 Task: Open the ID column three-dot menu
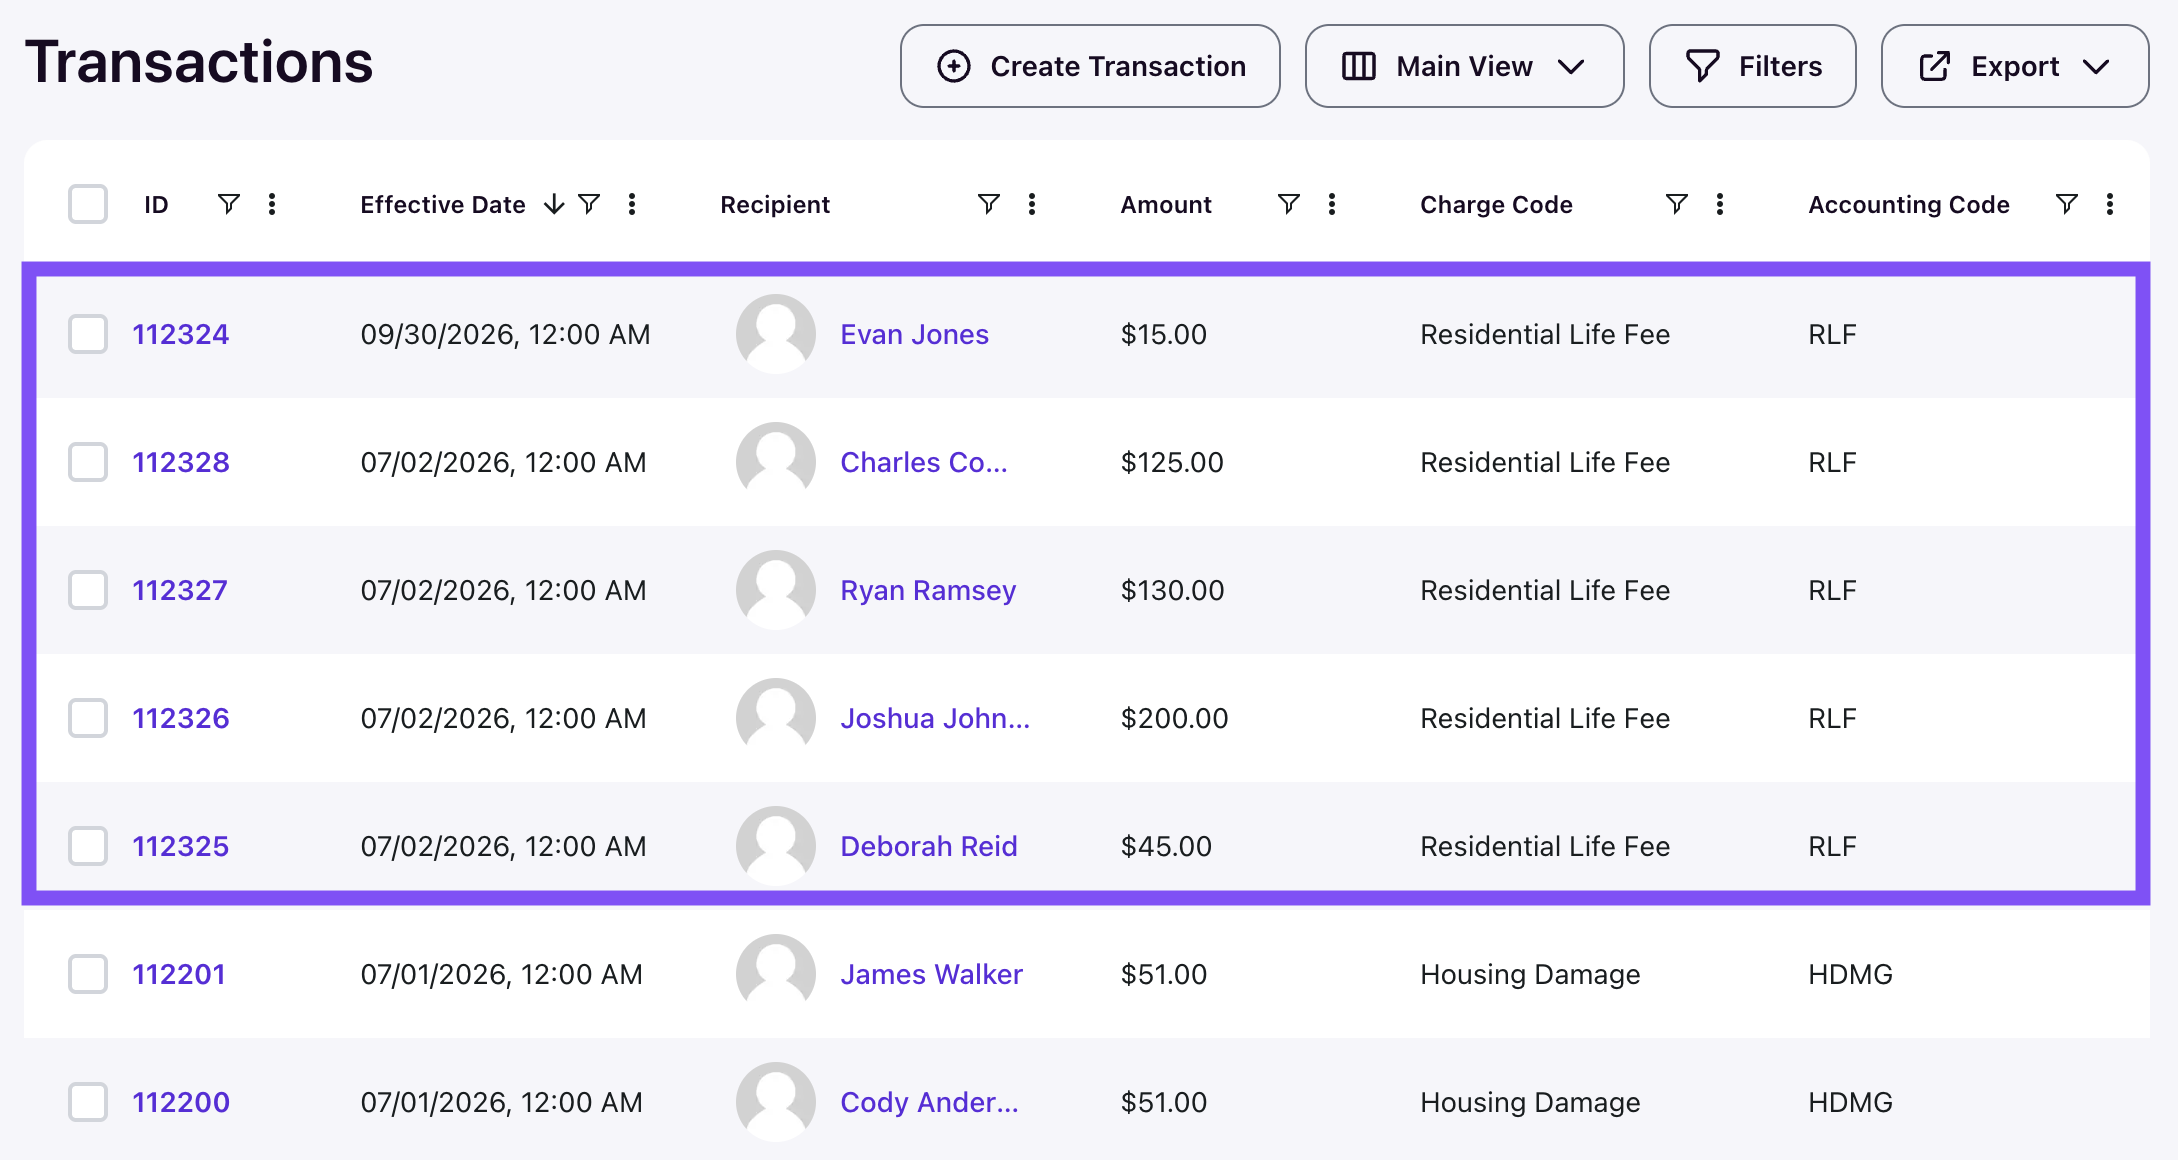(272, 204)
